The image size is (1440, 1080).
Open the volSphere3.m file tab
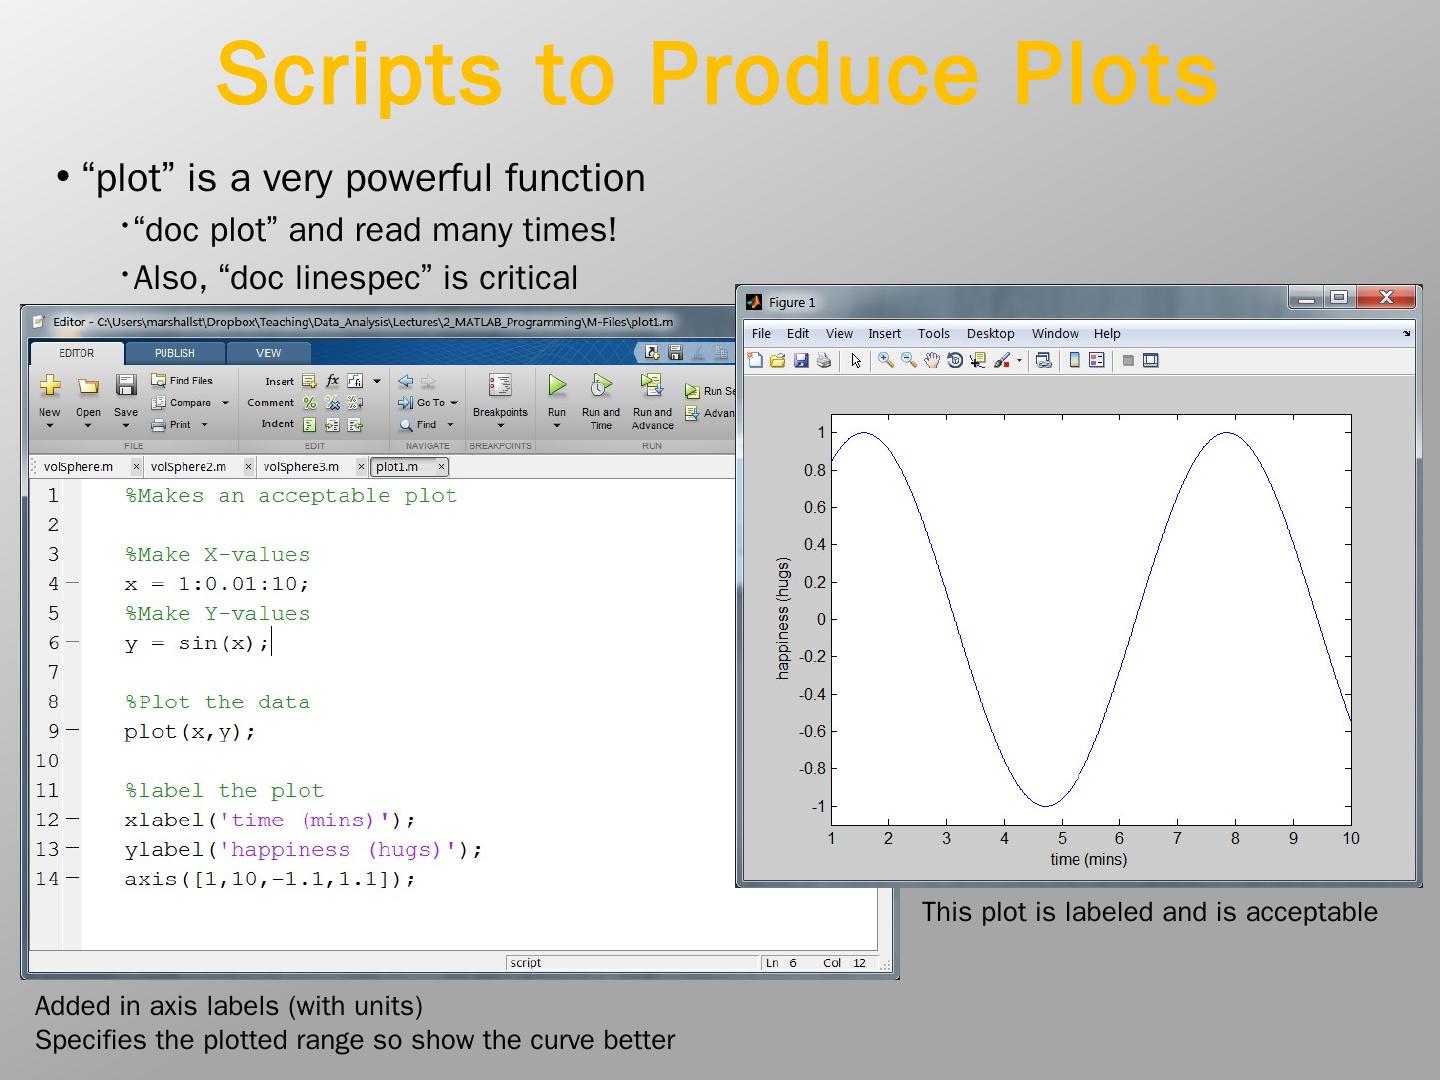(301, 467)
